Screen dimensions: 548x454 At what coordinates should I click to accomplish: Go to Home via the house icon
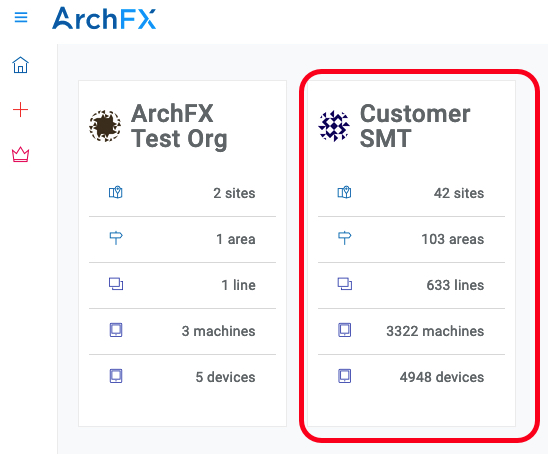20,65
